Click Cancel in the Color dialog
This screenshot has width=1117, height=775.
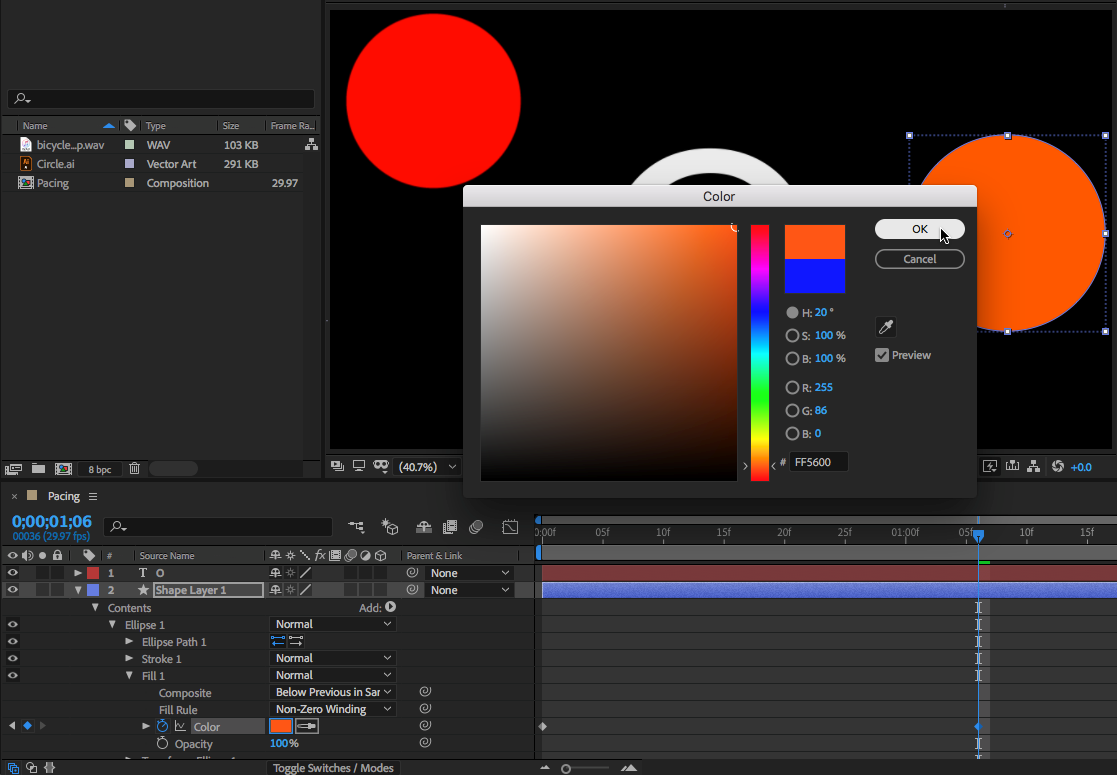click(919, 259)
